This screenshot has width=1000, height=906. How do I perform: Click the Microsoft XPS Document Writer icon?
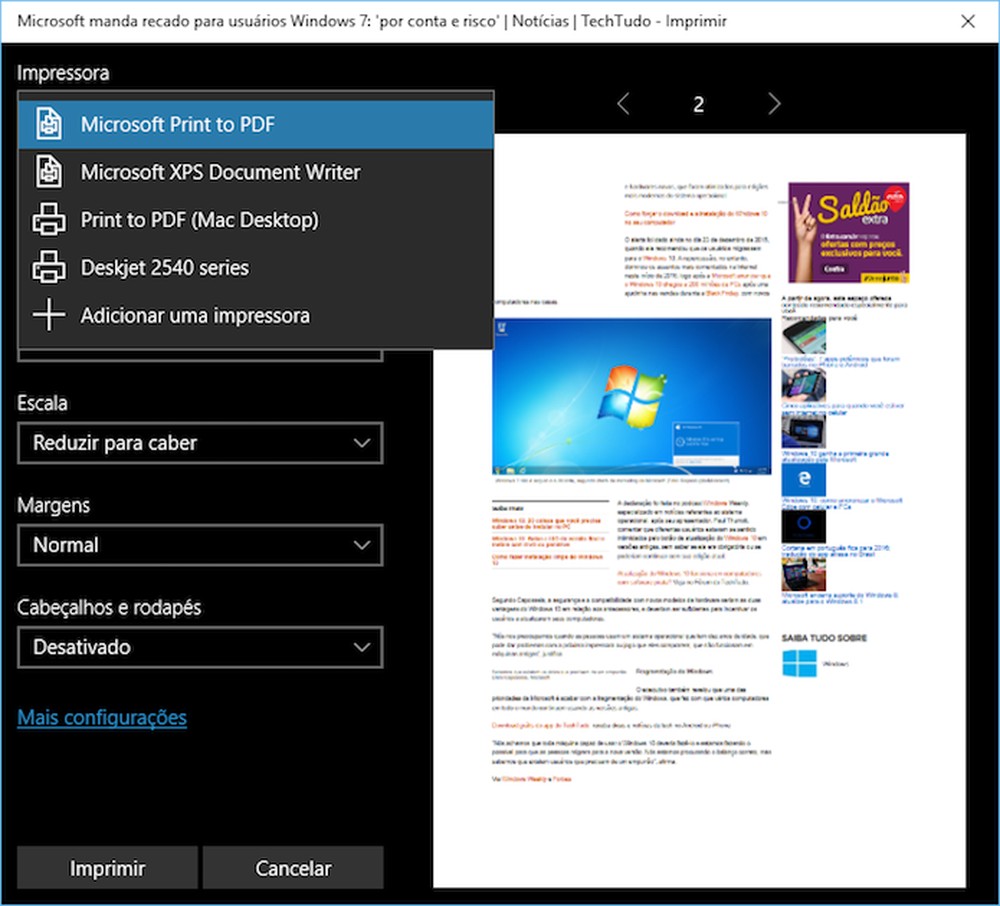pos(48,171)
